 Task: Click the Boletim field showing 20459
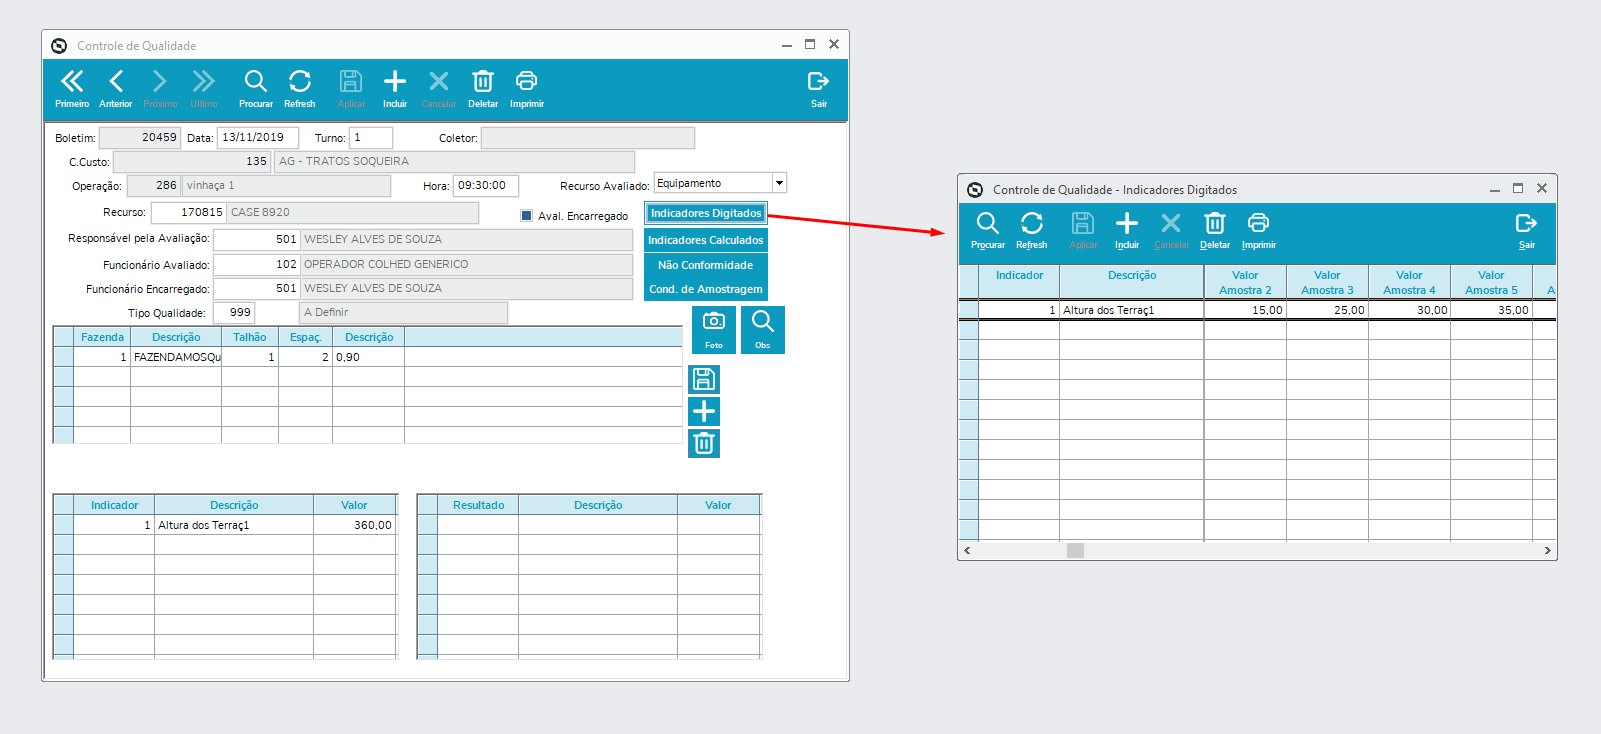point(140,138)
